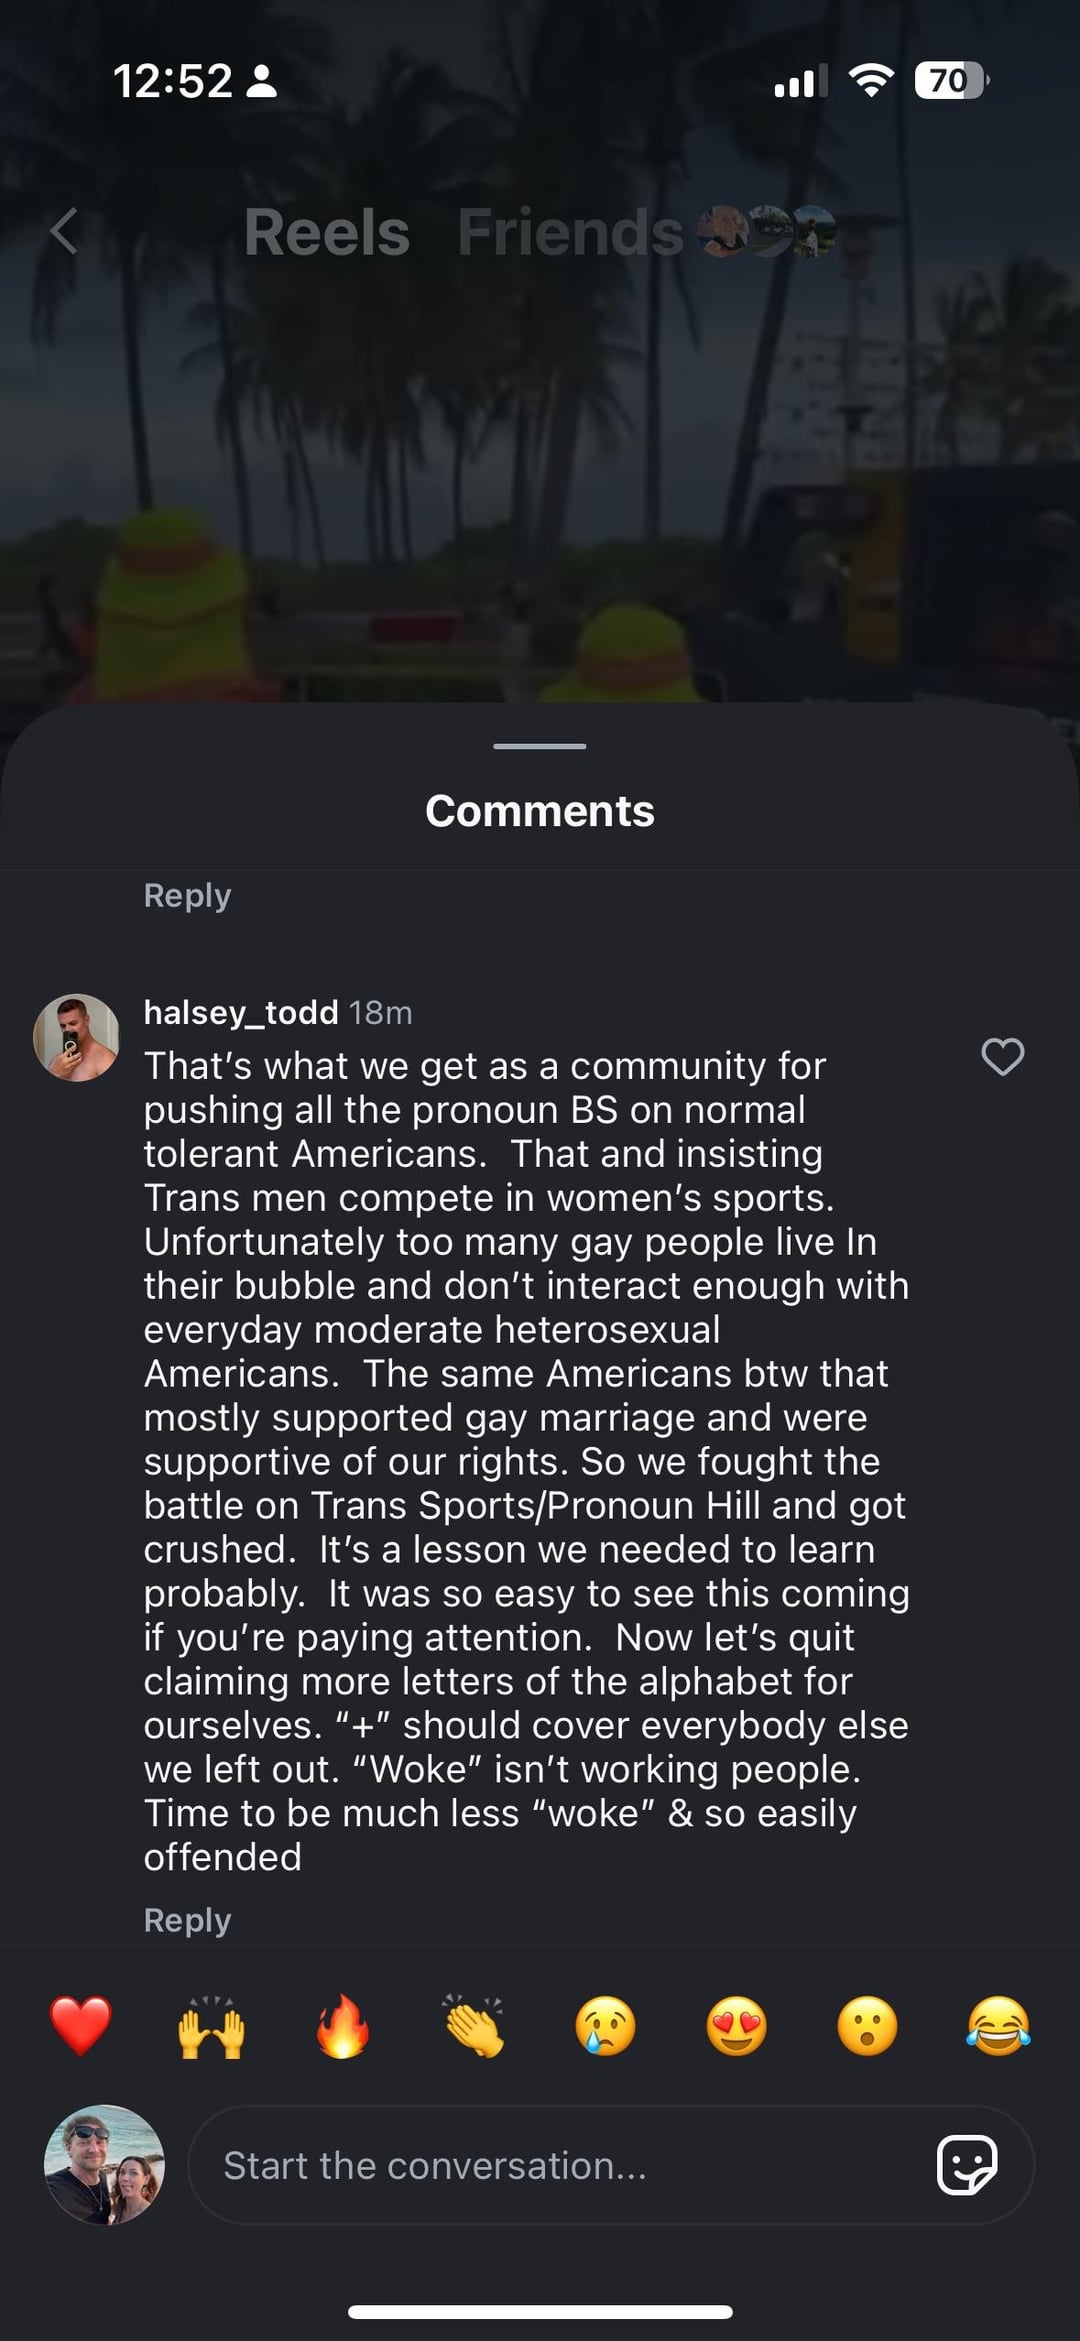Tap the red heart emoji reaction
Viewport: 1080px width, 2341px height.
[x=81, y=2026]
